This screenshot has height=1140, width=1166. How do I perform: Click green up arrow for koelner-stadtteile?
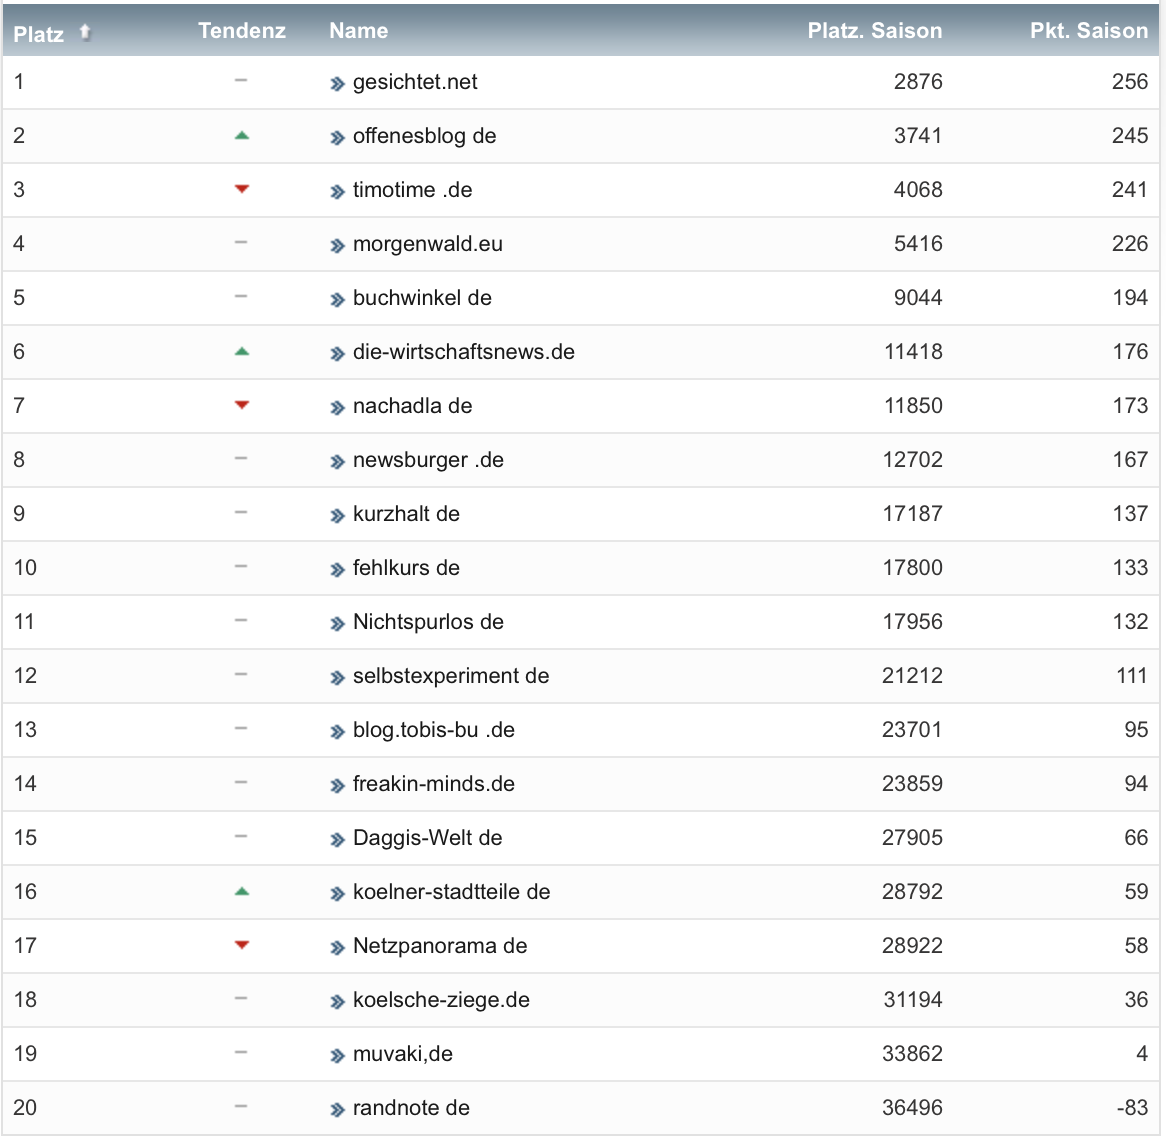pos(241,892)
